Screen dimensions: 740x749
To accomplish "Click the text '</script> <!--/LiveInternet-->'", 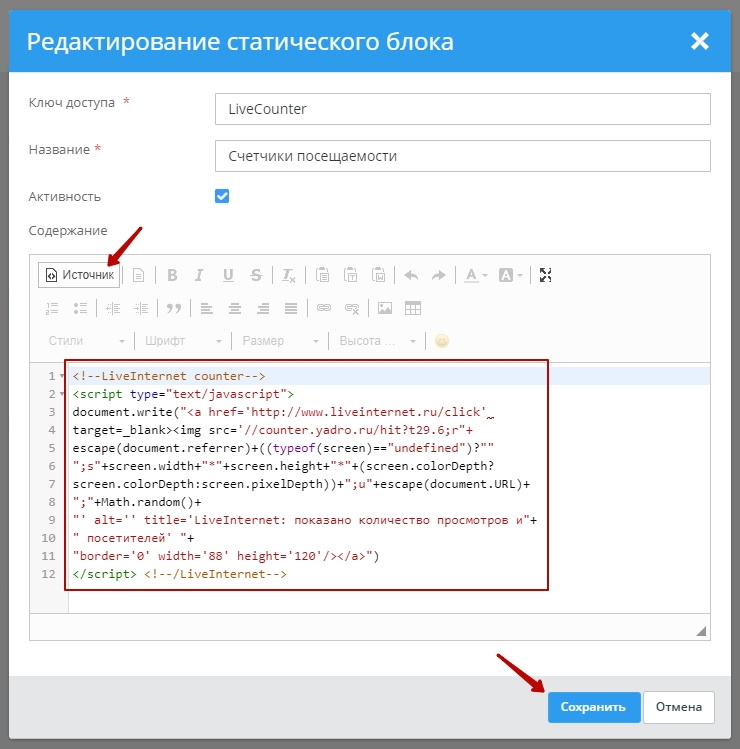I will [x=180, y=574].
